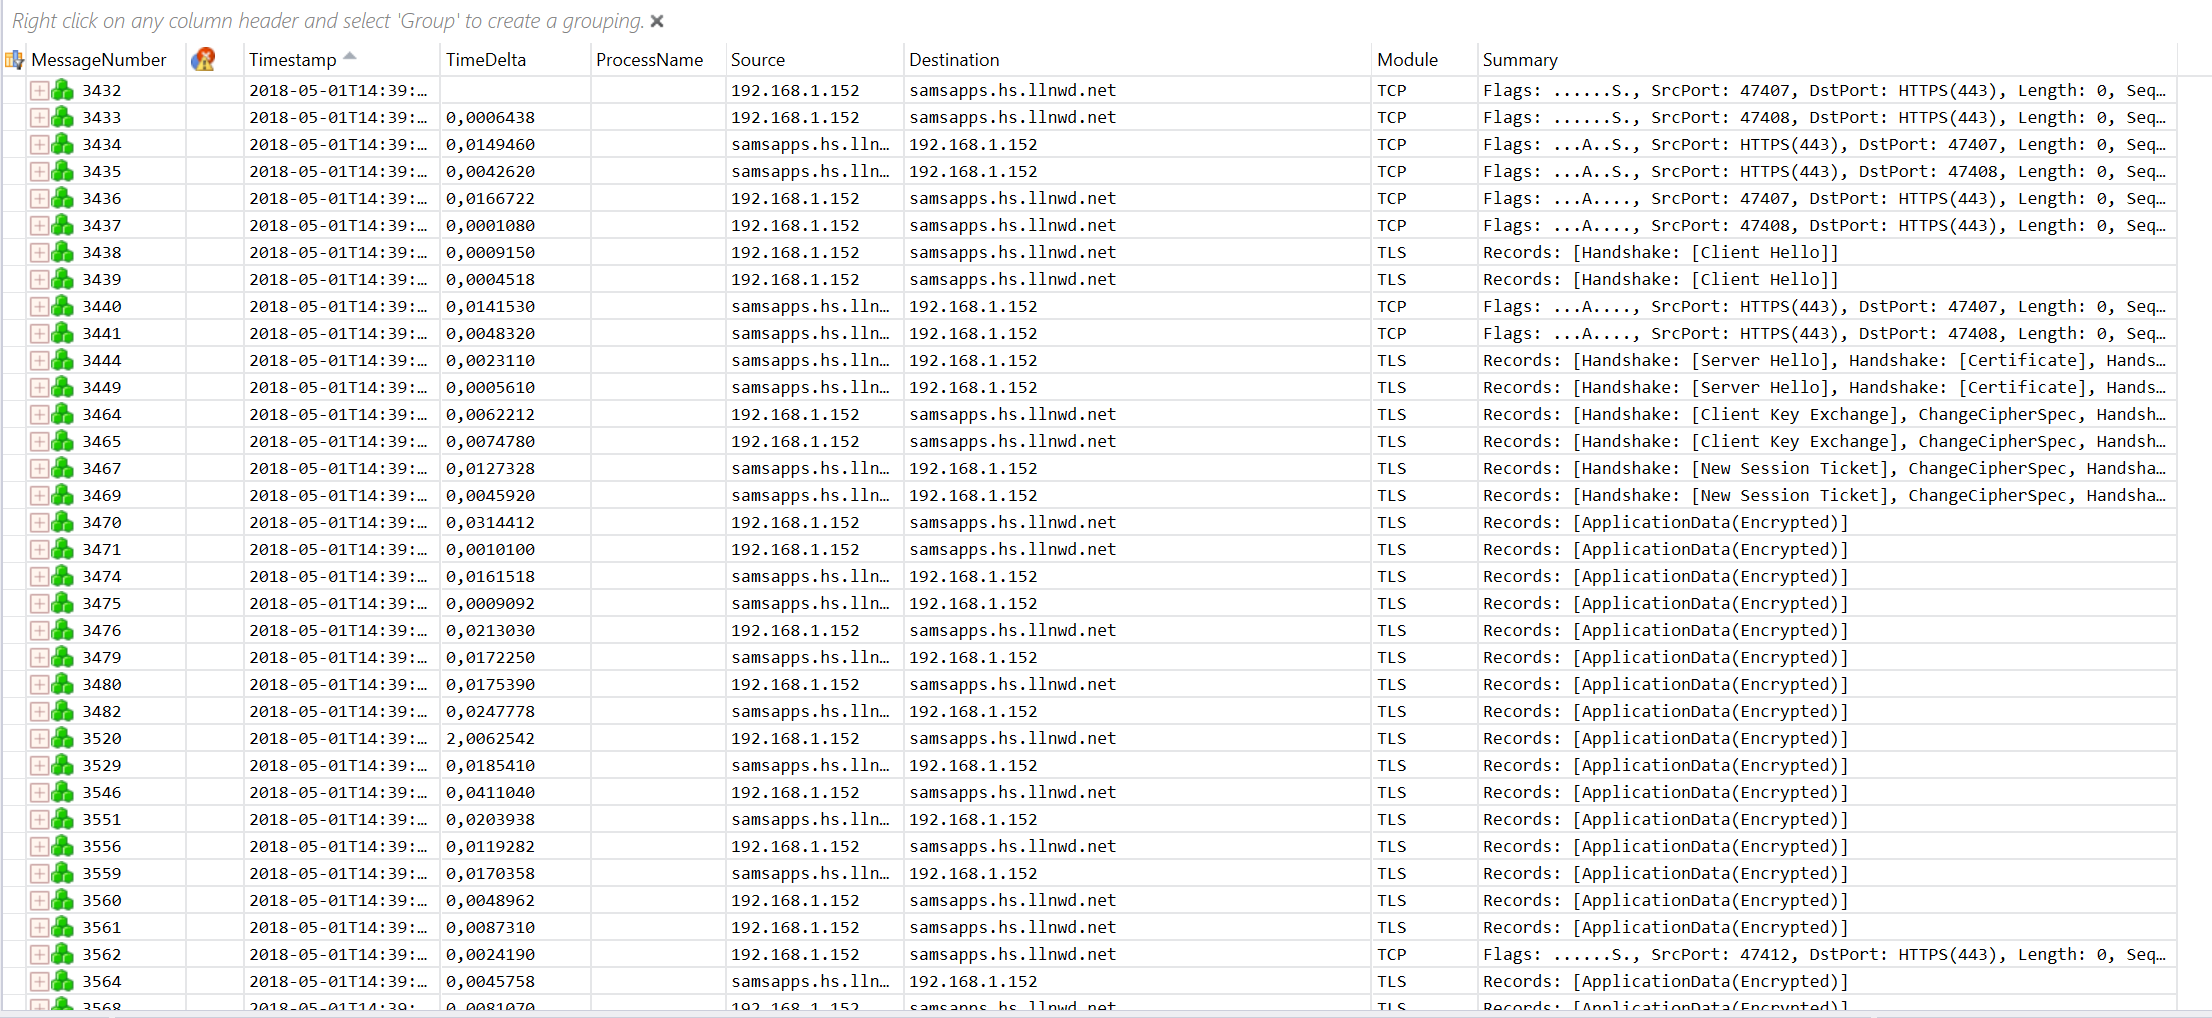Screen dimensions: 2212x1018
Task: Click the Summary column header
Action: click(x=1520, y=60)
